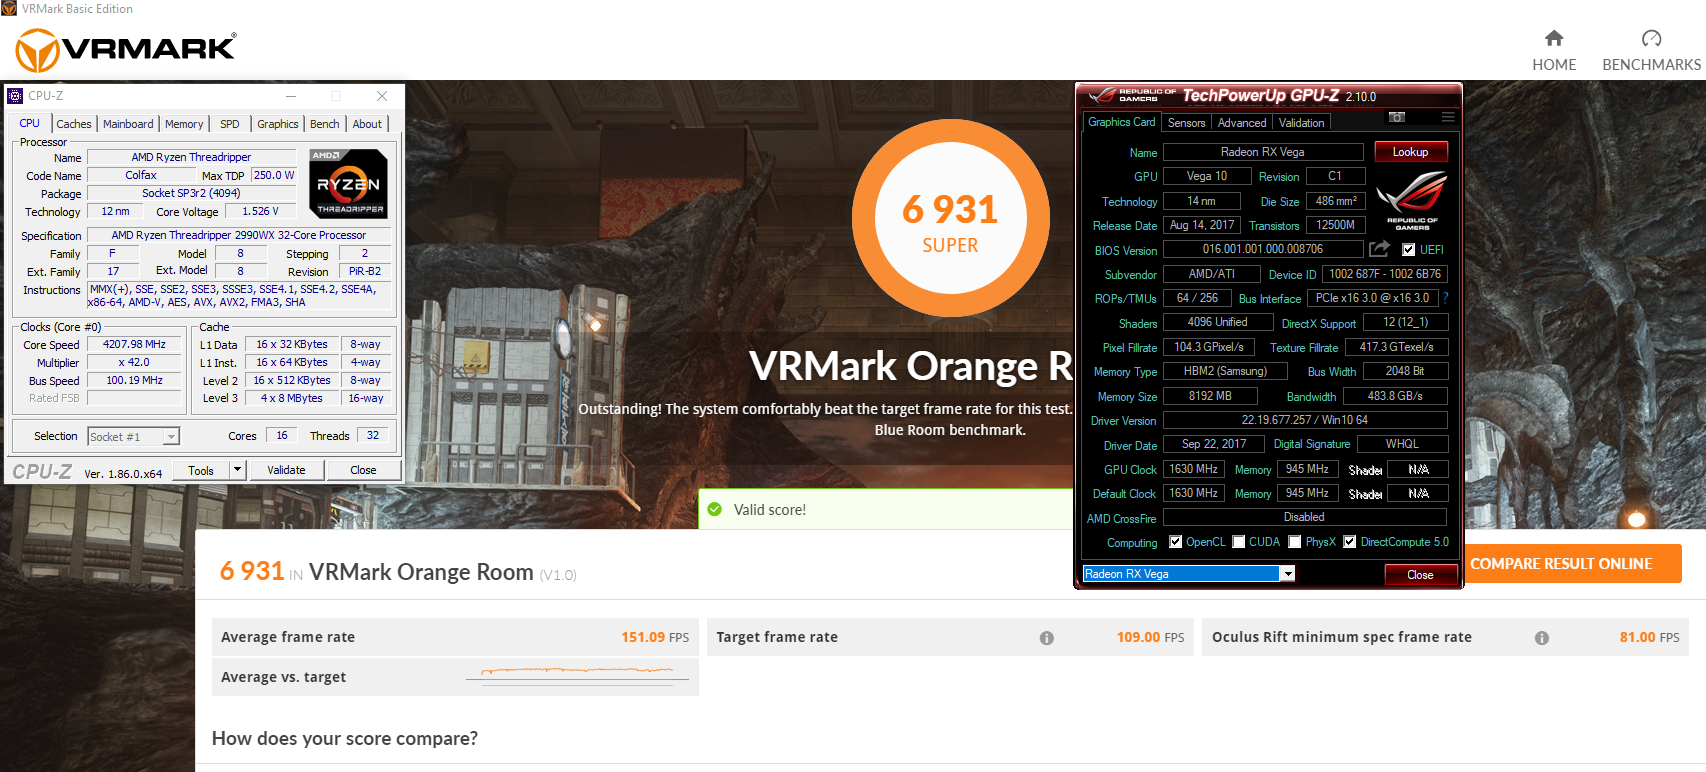The image size is (1706, 772).
Task: Click the Driver Version value in GPU-Z
Action: click(x=1305, y=420)
